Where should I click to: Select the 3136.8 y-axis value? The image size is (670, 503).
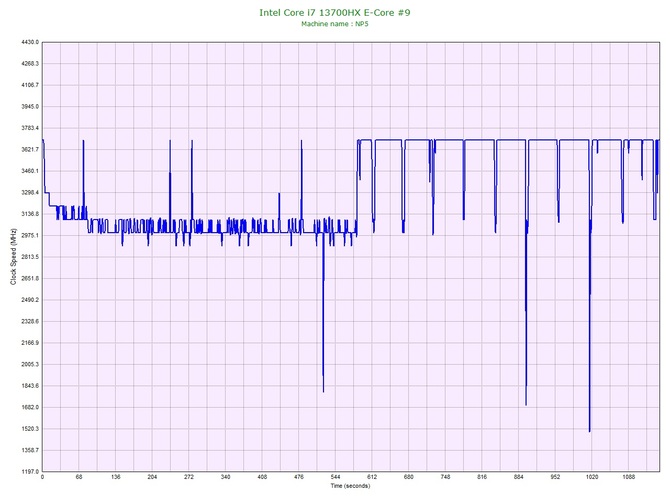click(30, 214)
